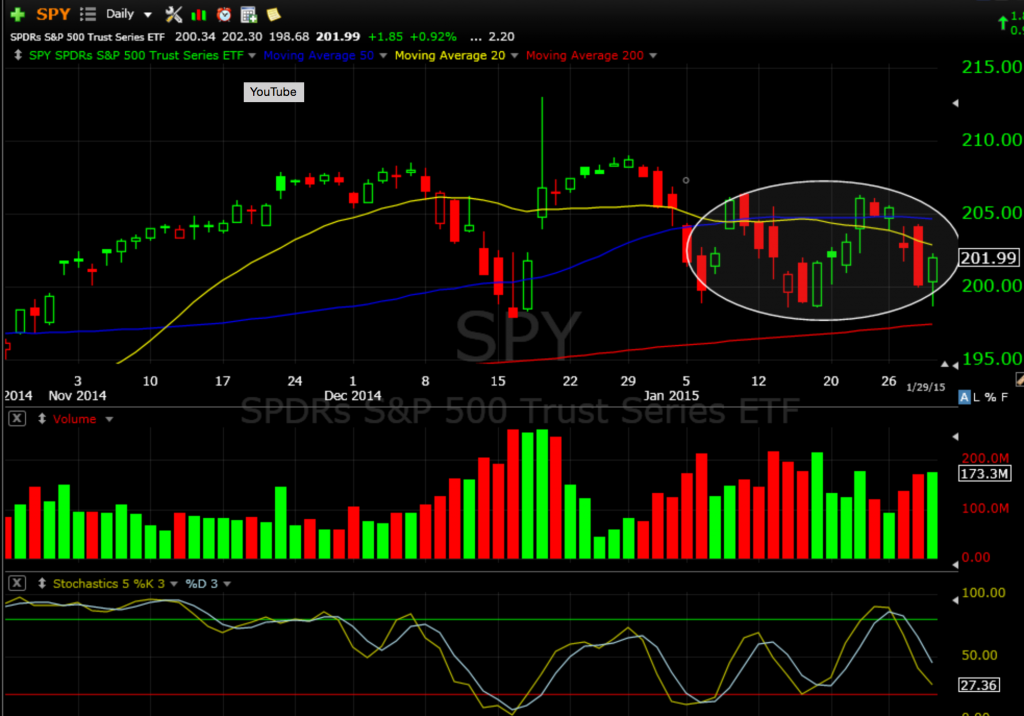This screenshot has width=1024, height=716.
Task: Click the up-down arrow next to Volume
Action: [42, 419]
